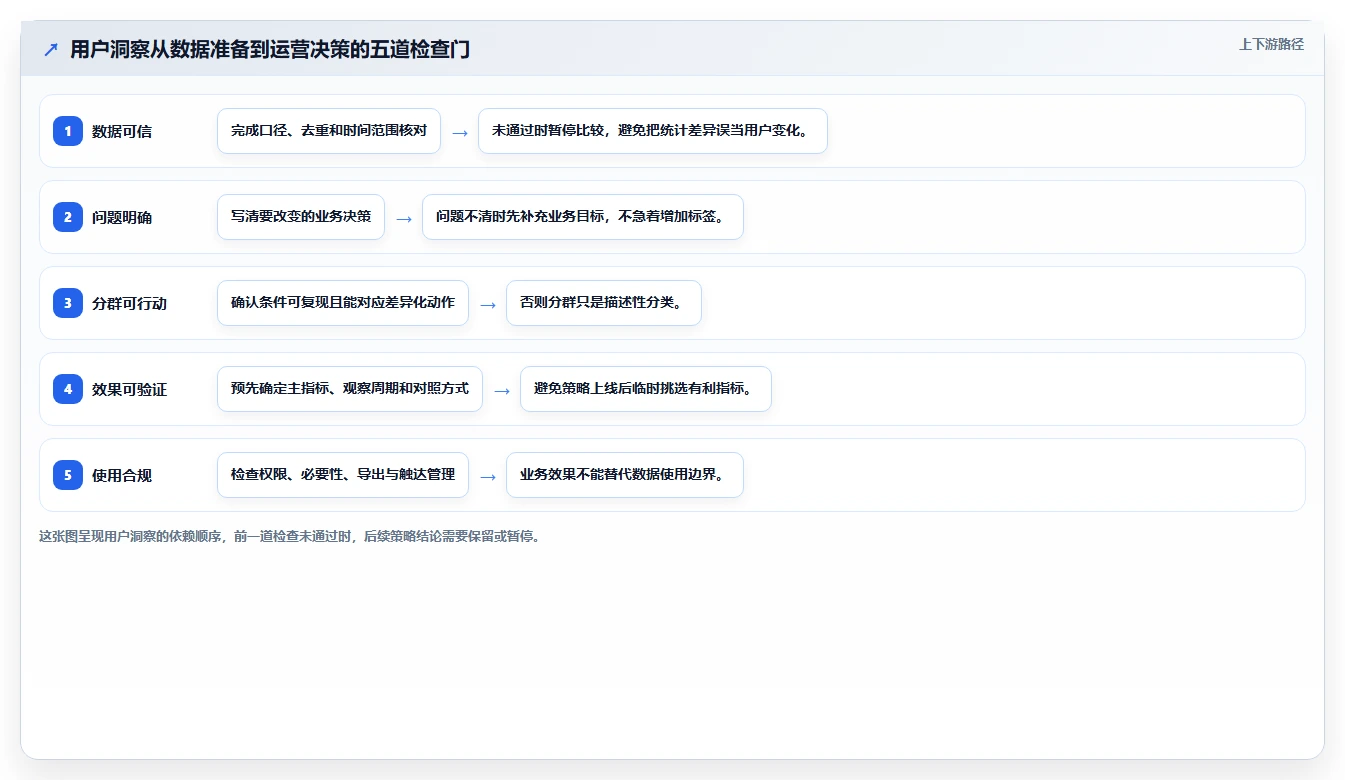Click the title 用户洞察从数据准备到运营决策的五道检查门

[270, 50]
